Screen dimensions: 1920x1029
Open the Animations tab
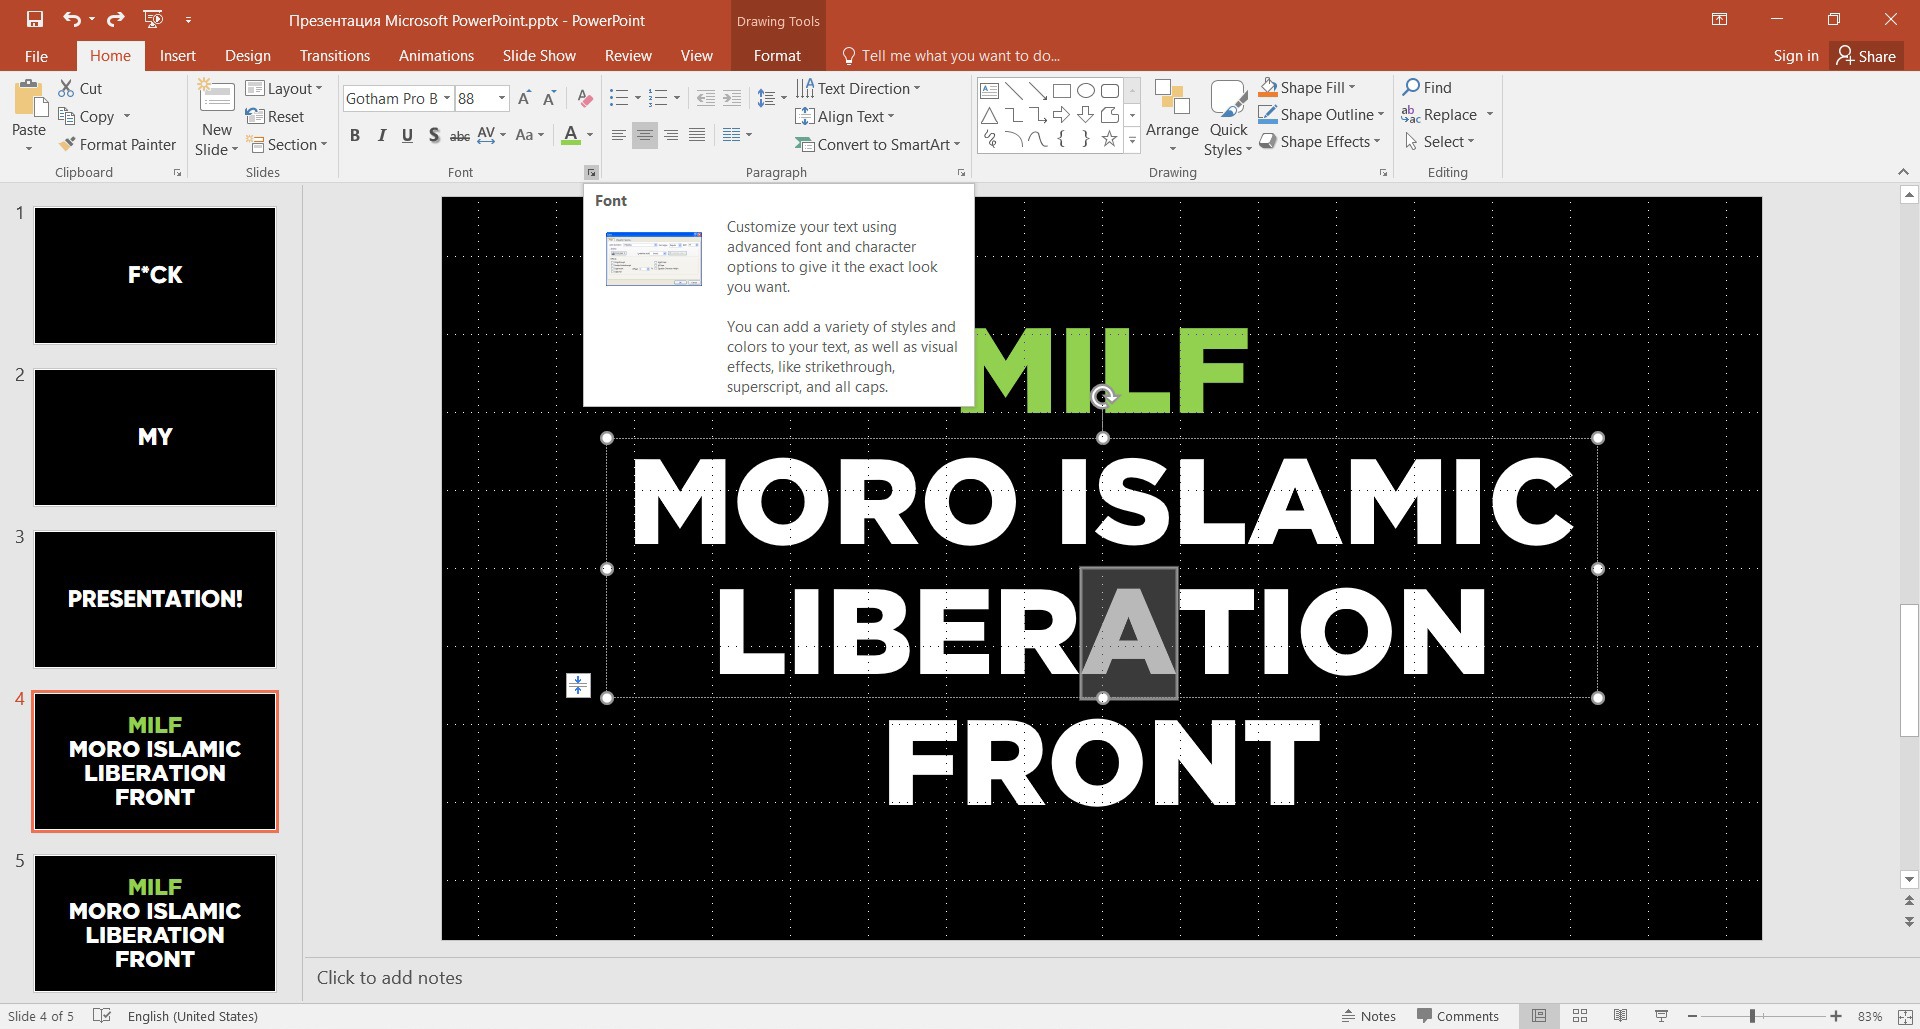(436, 56)
